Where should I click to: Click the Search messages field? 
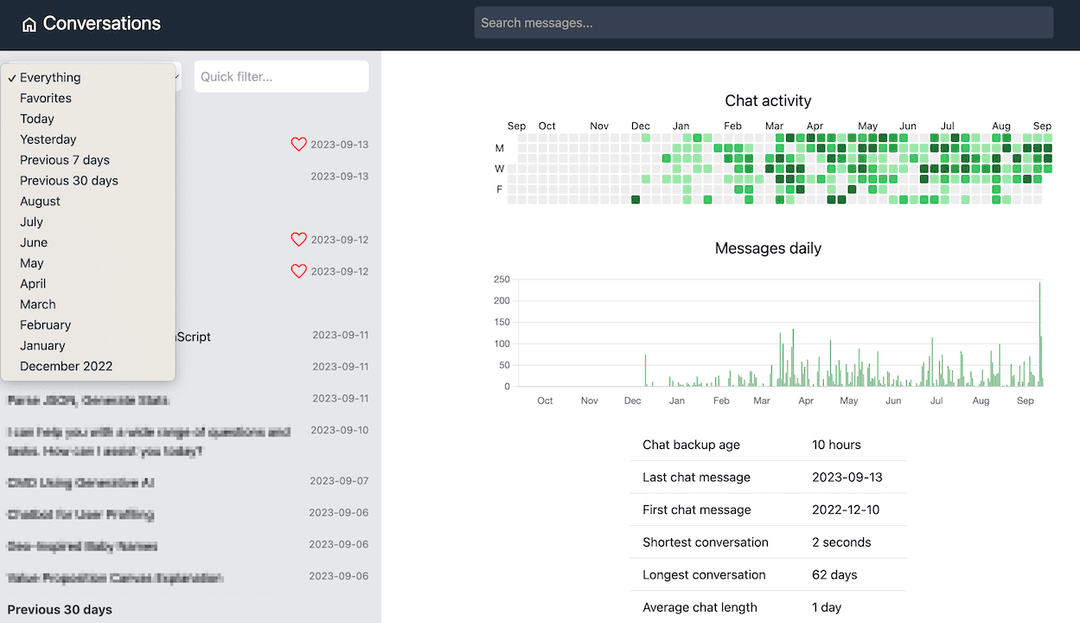[x=763, y=23]
